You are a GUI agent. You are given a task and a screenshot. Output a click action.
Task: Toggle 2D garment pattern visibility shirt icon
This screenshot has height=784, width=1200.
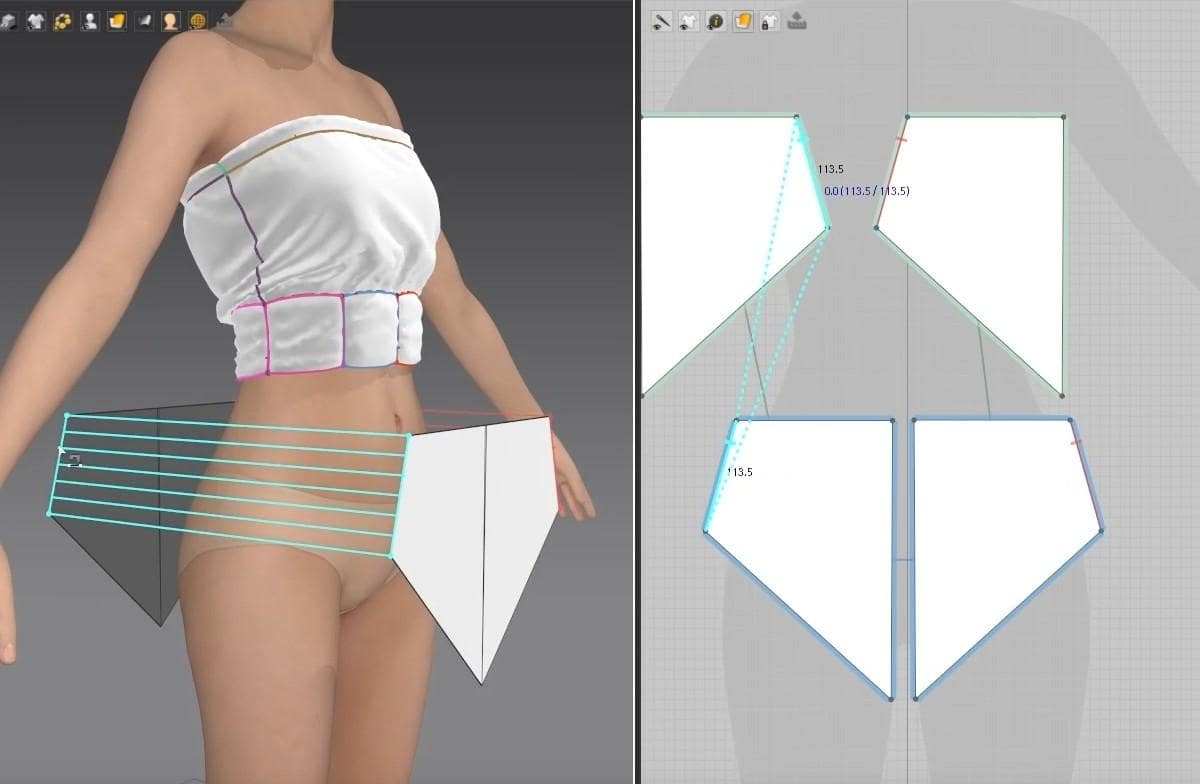(x=689, y=20)
